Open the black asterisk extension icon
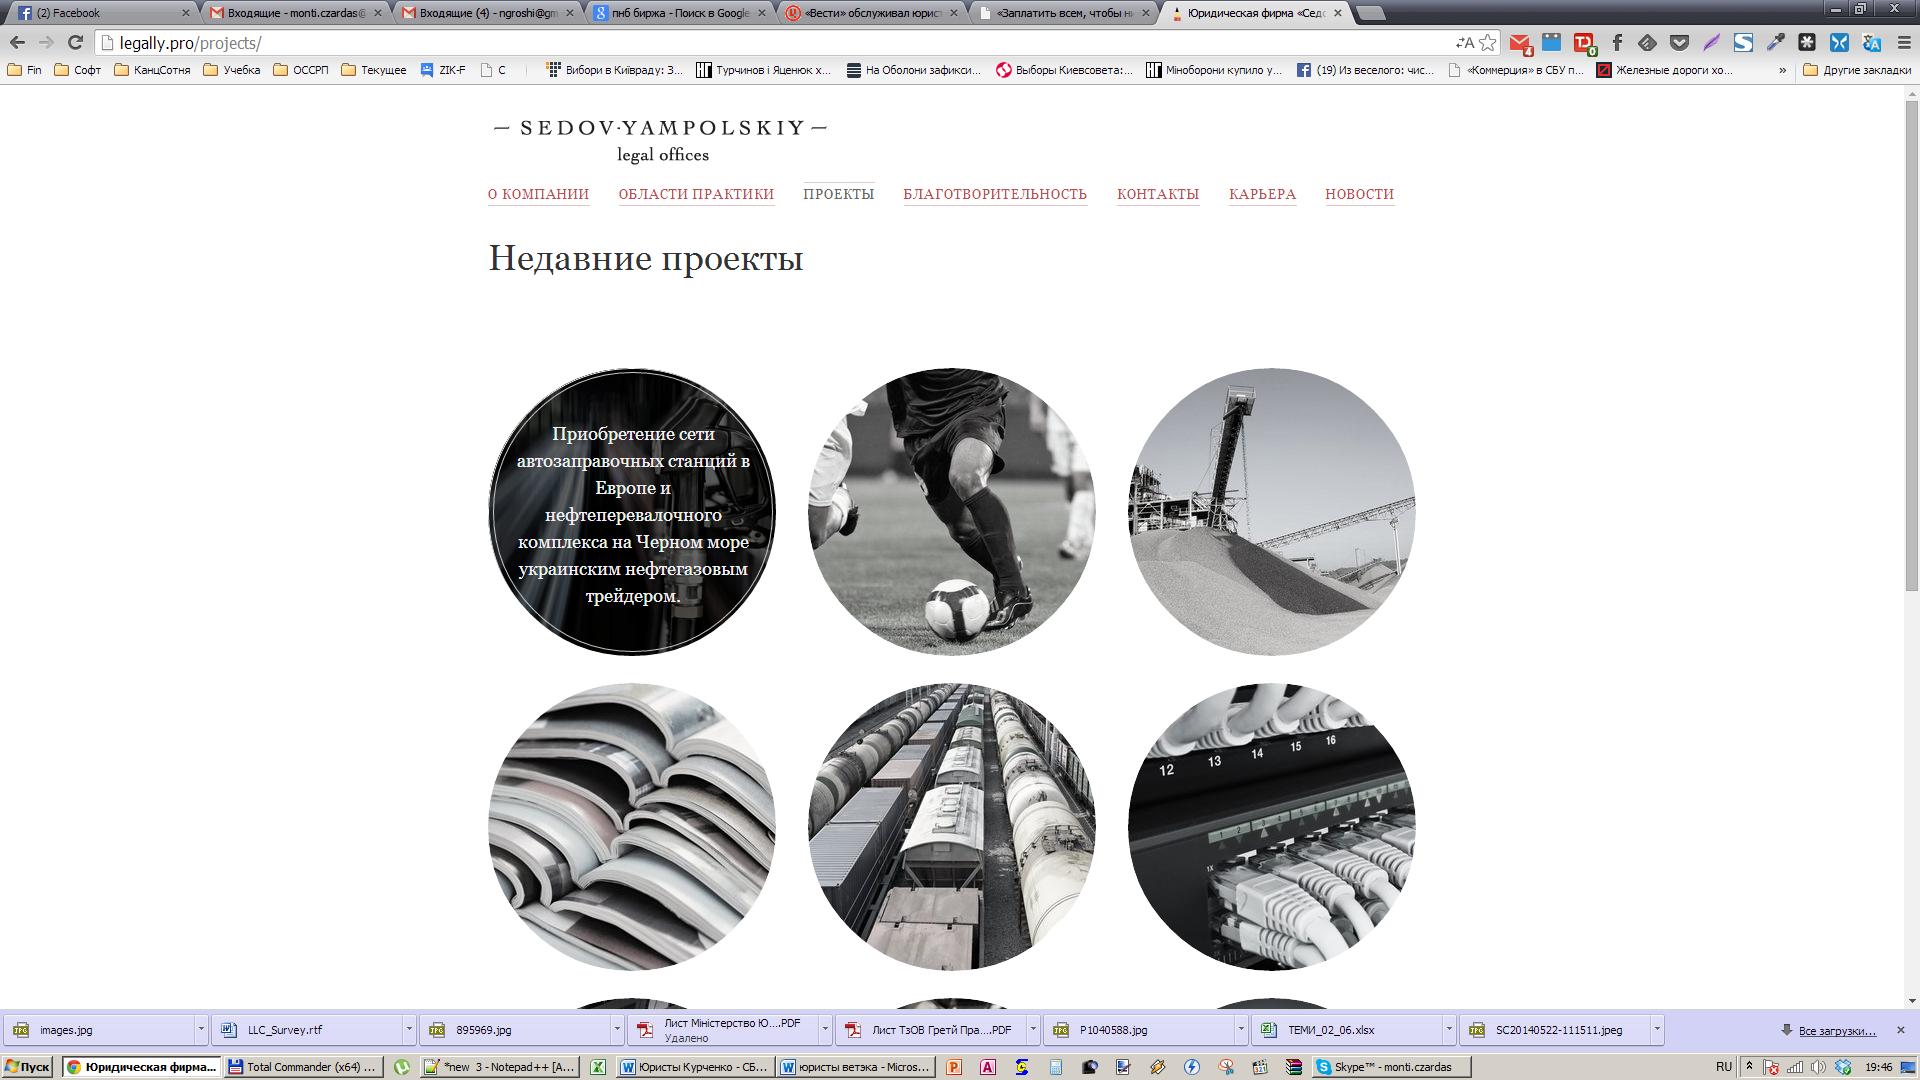Screen dimensions: 1920x1080 [1807, 42]
